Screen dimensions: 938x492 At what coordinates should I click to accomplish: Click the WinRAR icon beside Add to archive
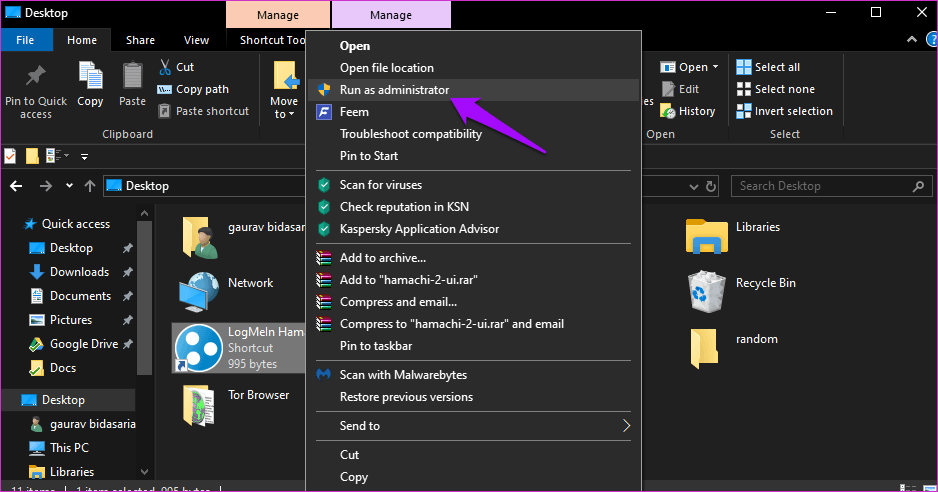click(x=324, y=258)
